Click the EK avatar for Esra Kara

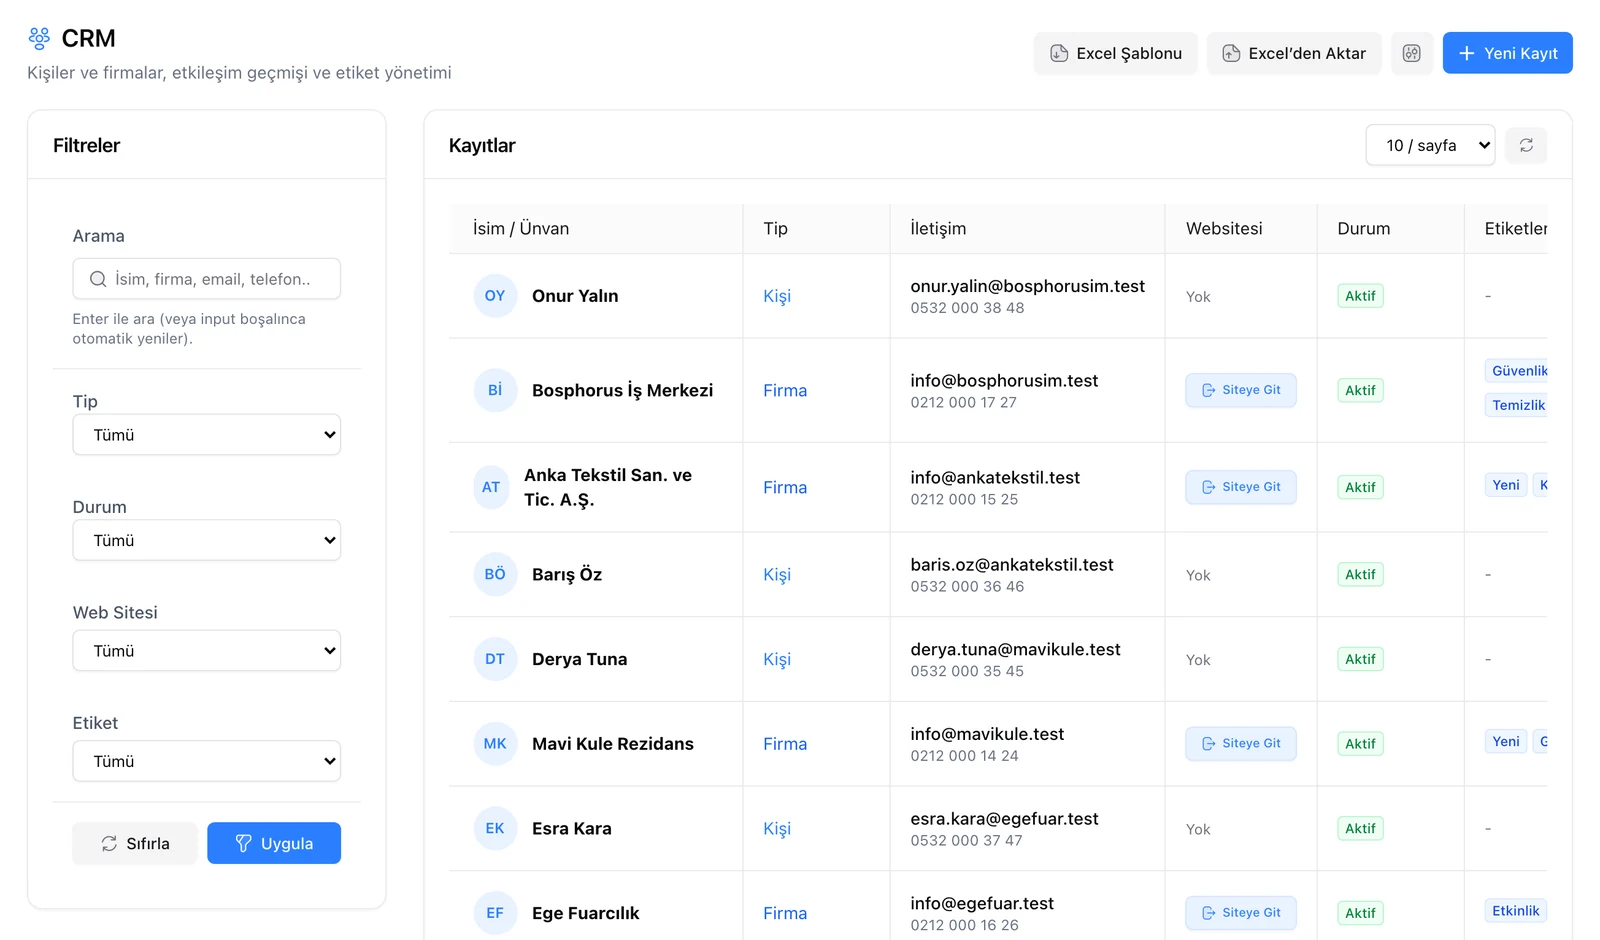pos(495,828)
